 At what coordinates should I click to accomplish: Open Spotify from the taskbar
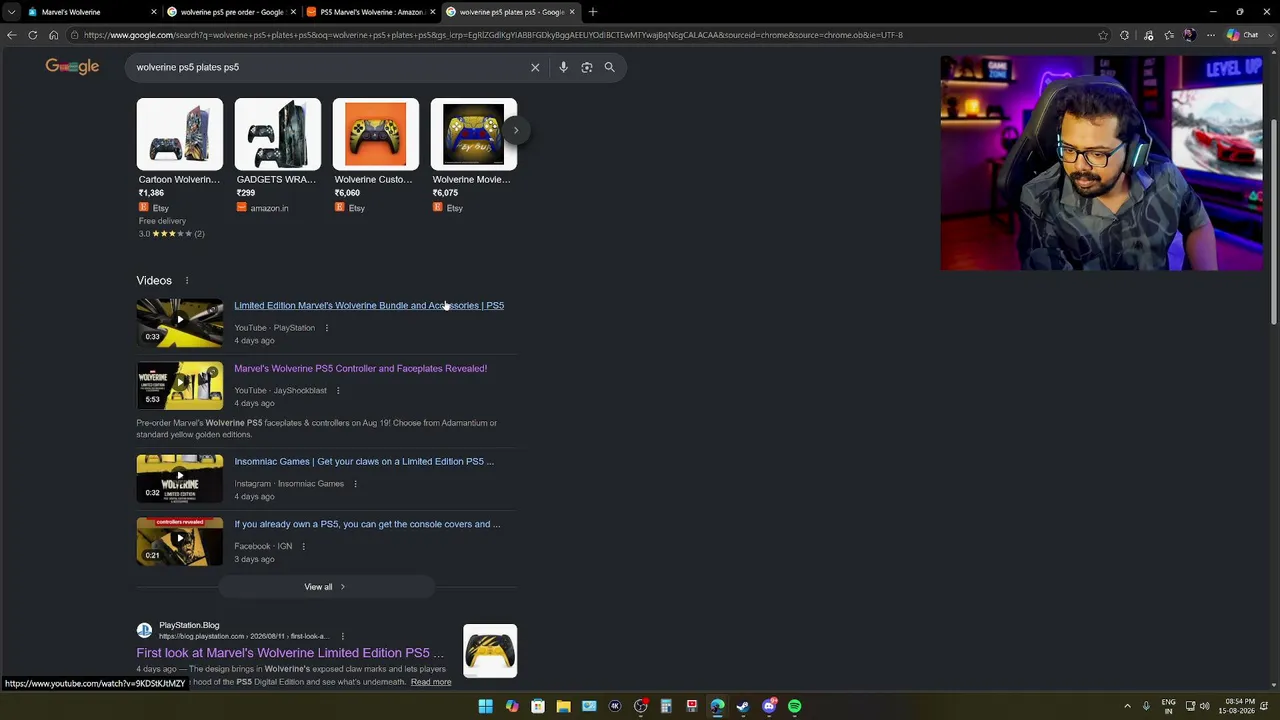(x=794, y=706)
